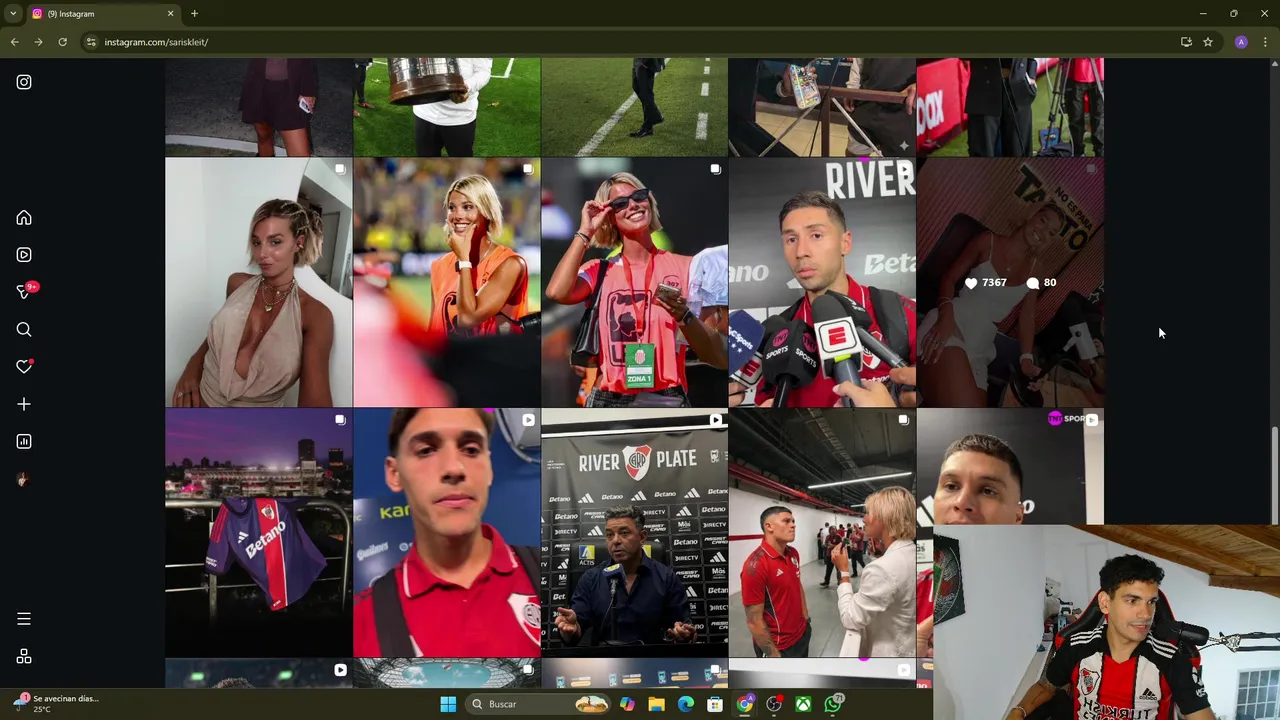
Task: Open hovered post showing 7367 likes
Action: pyautogui.click(x=1010, y=282)
